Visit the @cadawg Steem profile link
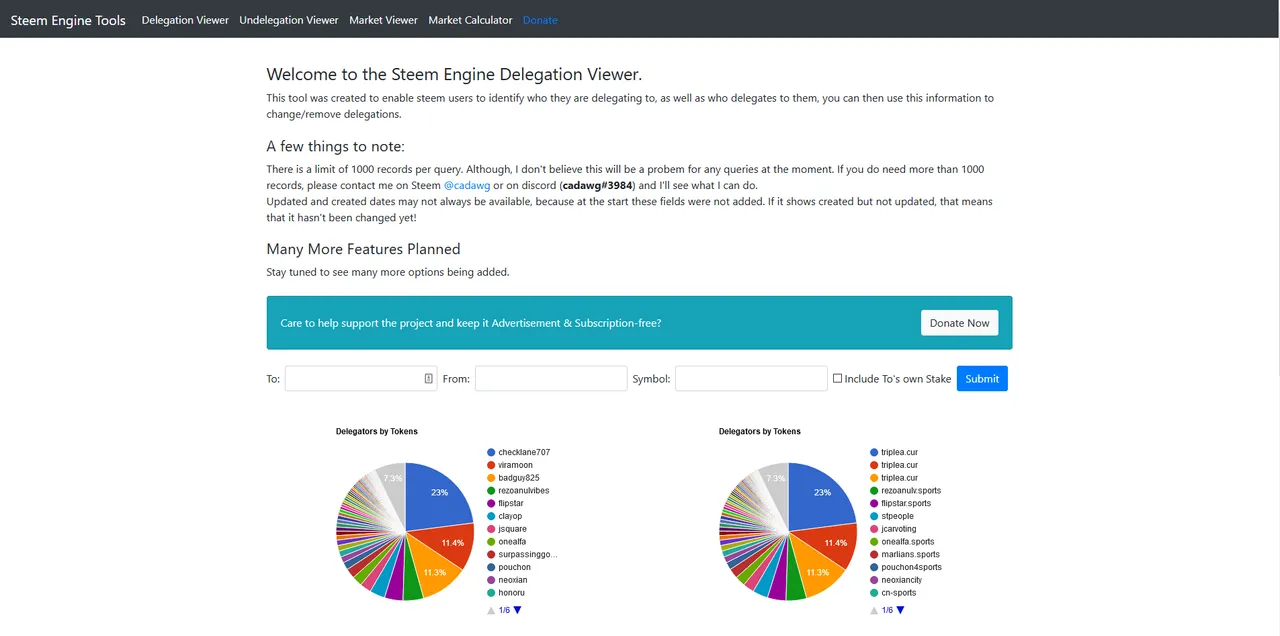 point(466,185)
